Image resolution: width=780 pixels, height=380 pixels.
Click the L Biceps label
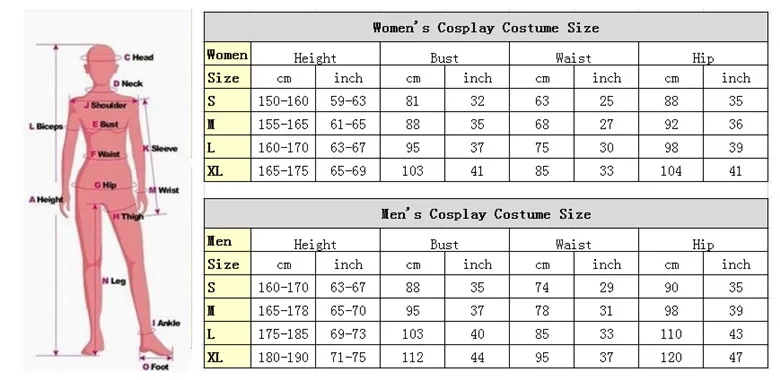(46, 127)
